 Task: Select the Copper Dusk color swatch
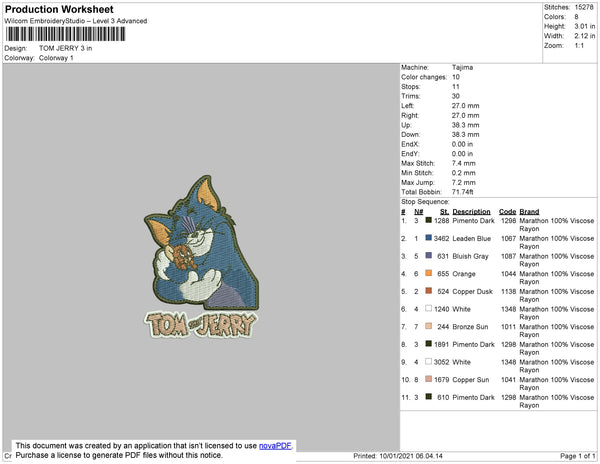(429, 291)
